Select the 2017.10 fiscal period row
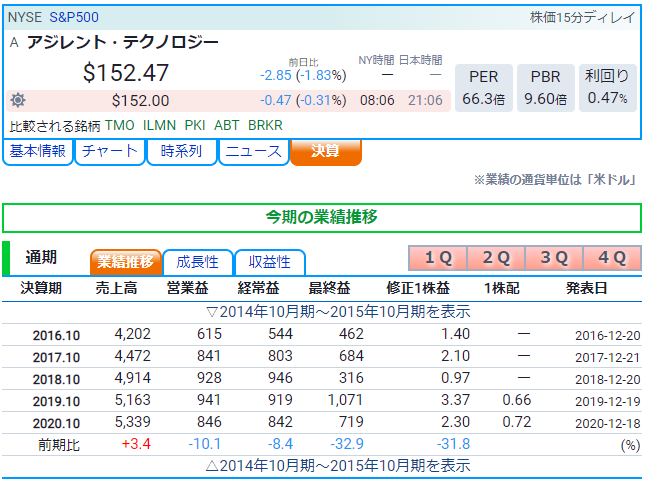This screenshot has height=479, width=653. 322,357
